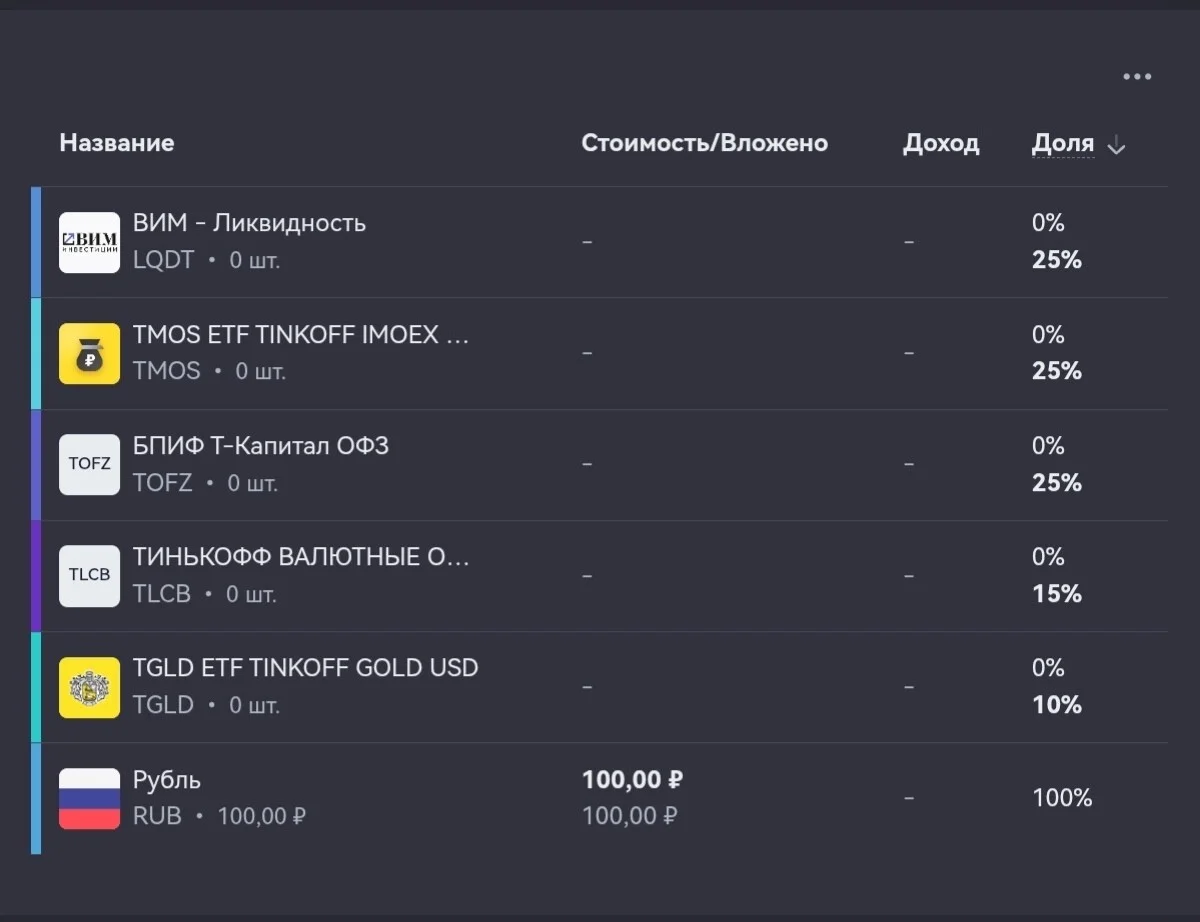Open the ВИМ - Ликвидность position
1200x922 pixels.
599,242
